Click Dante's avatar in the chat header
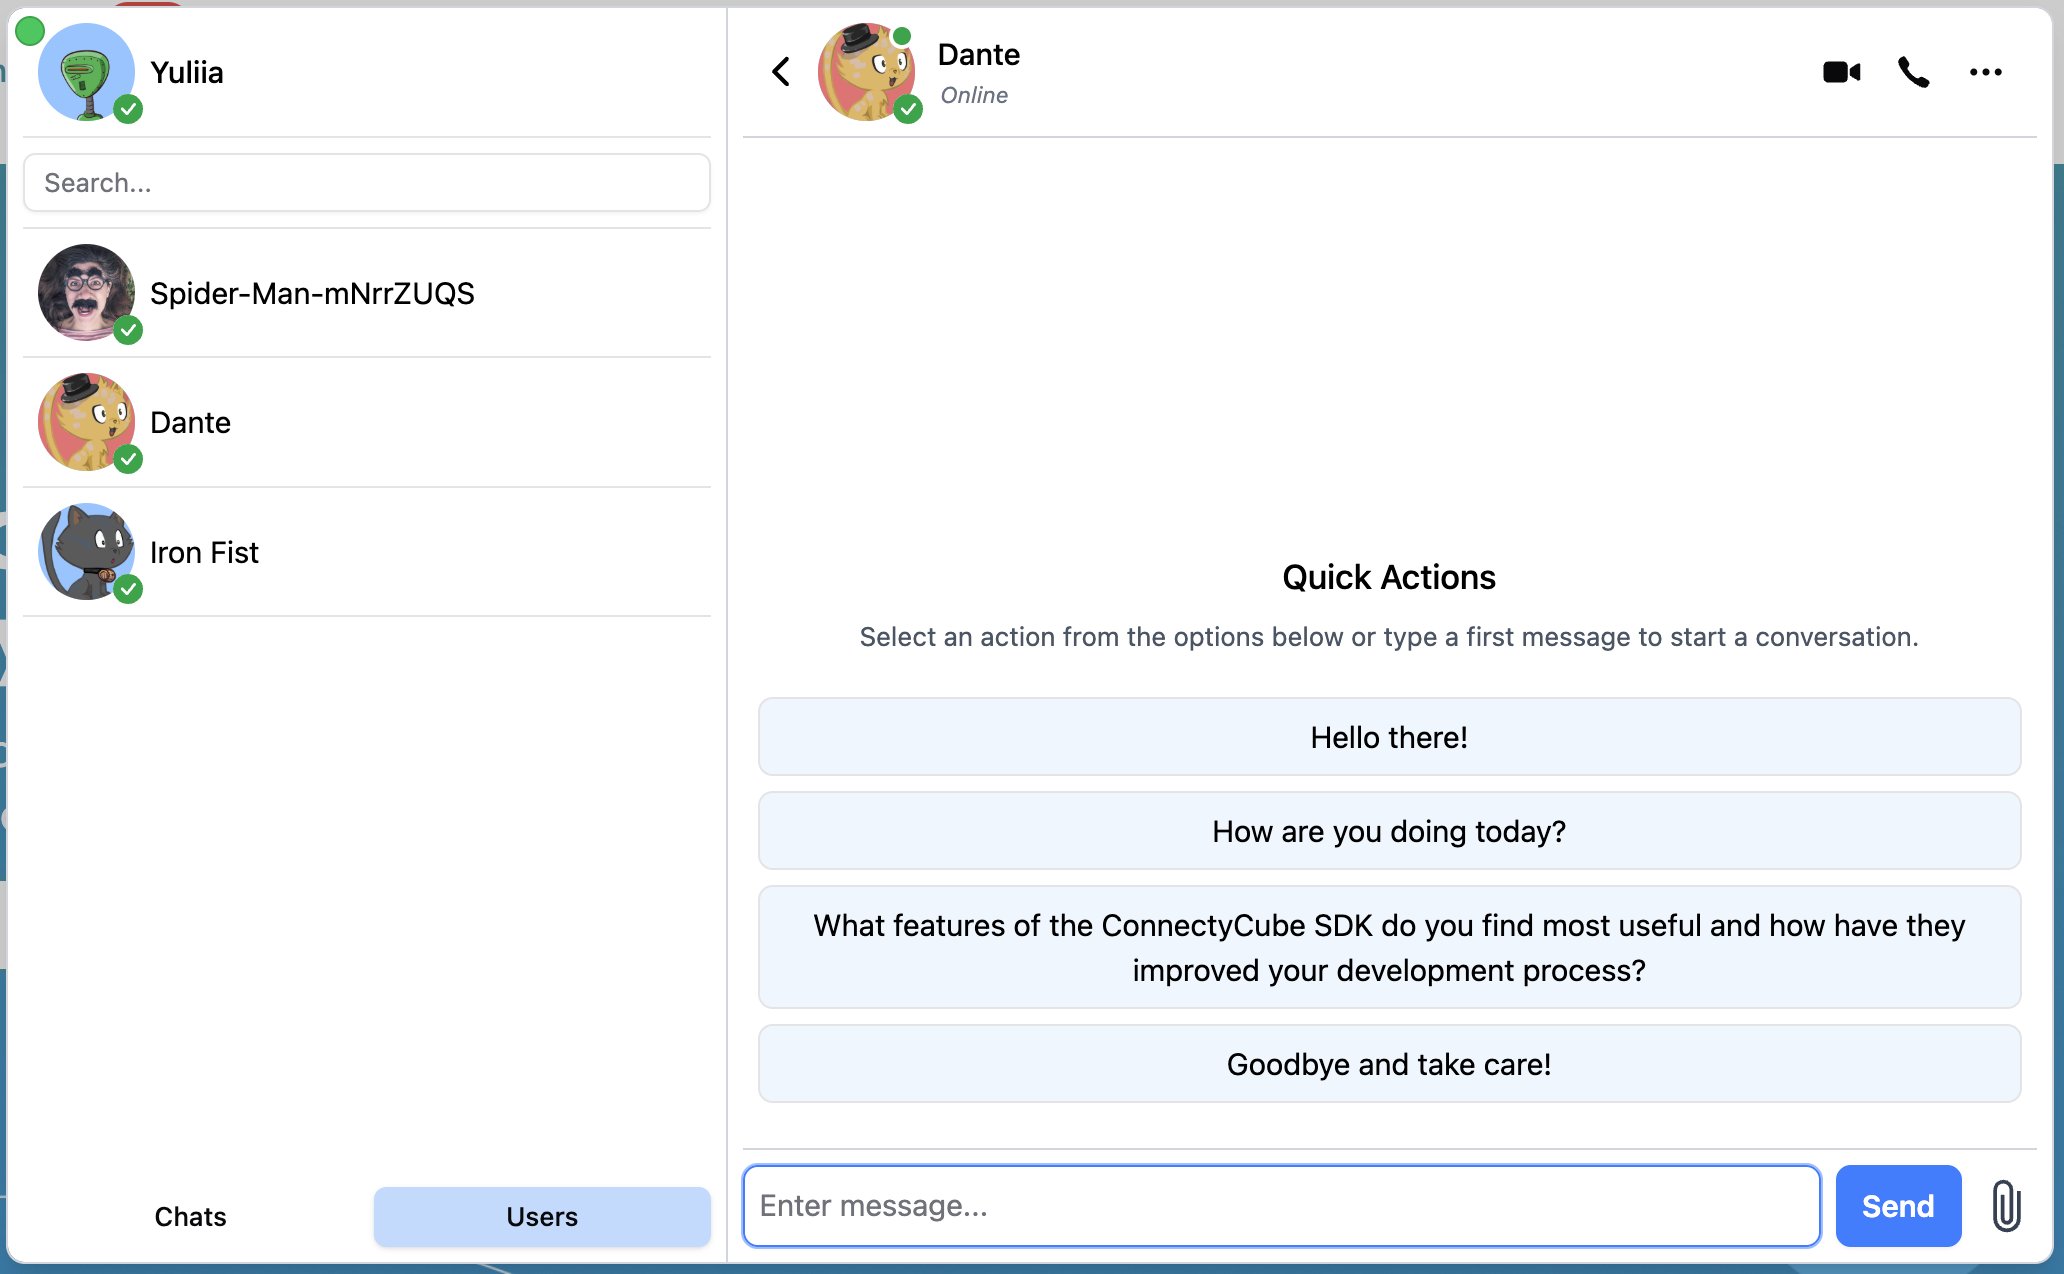Image resolution: width=2064 pixels, height=1274 pixels. pyautogui.click(x=866, y=72)
